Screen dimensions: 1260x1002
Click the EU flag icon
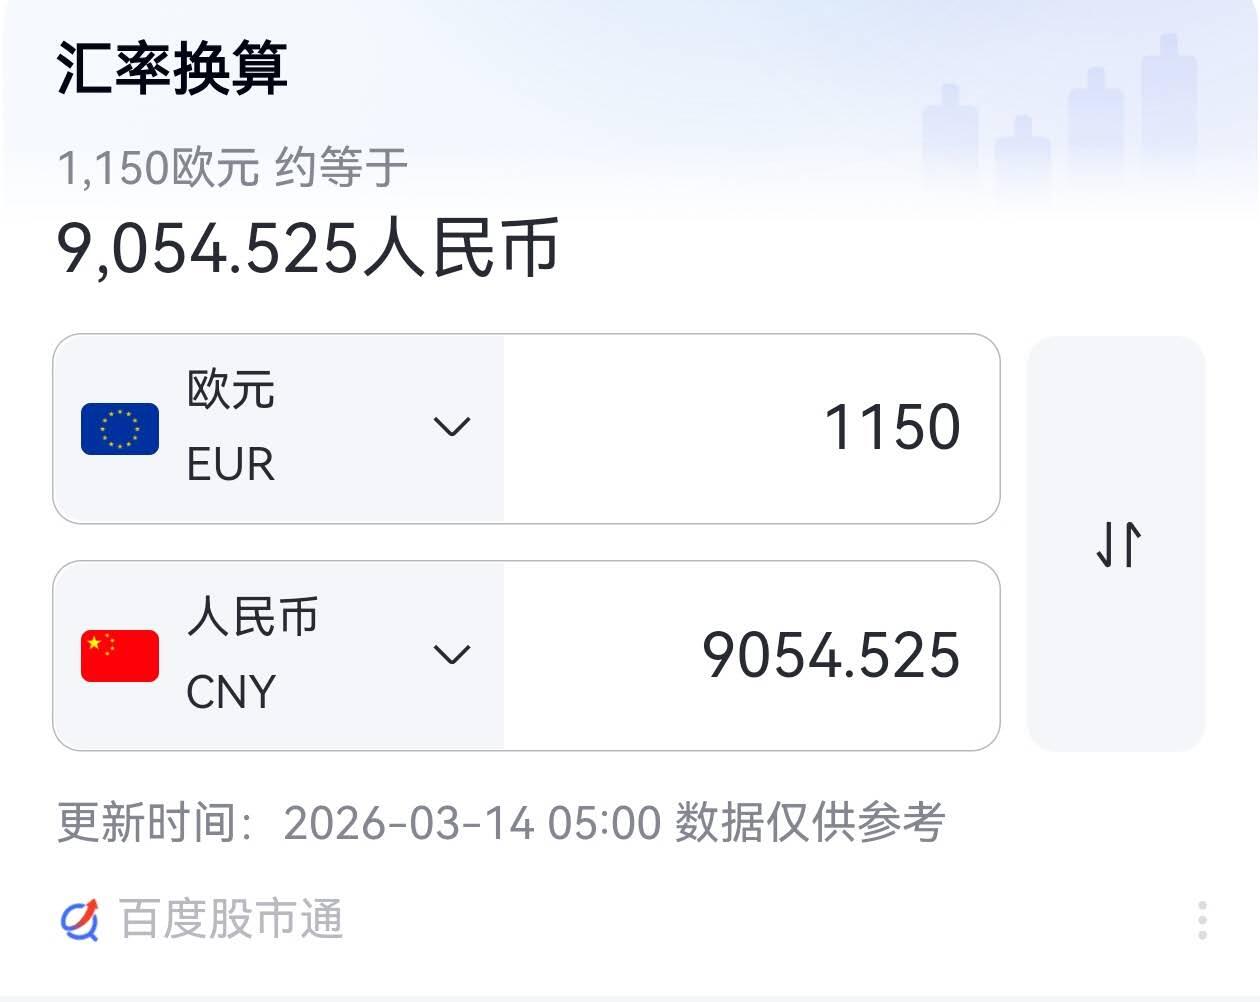tap(119, 428)
